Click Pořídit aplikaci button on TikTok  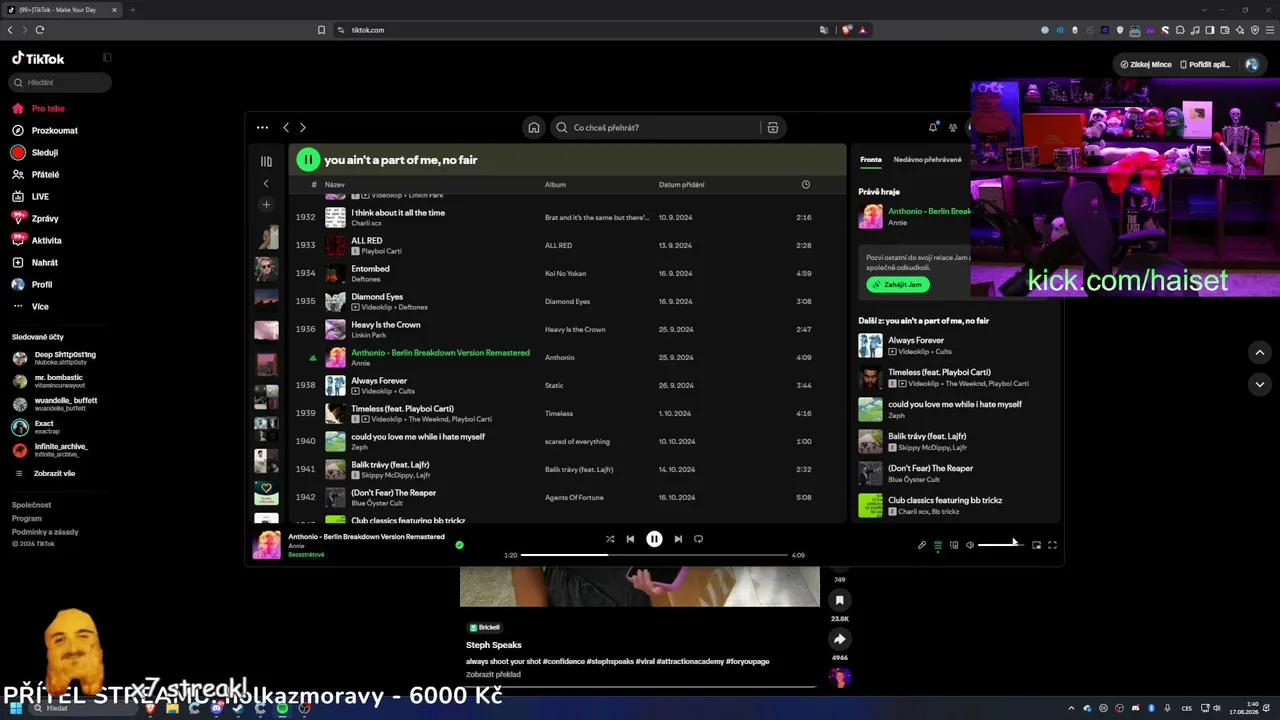click(1205, 64)
